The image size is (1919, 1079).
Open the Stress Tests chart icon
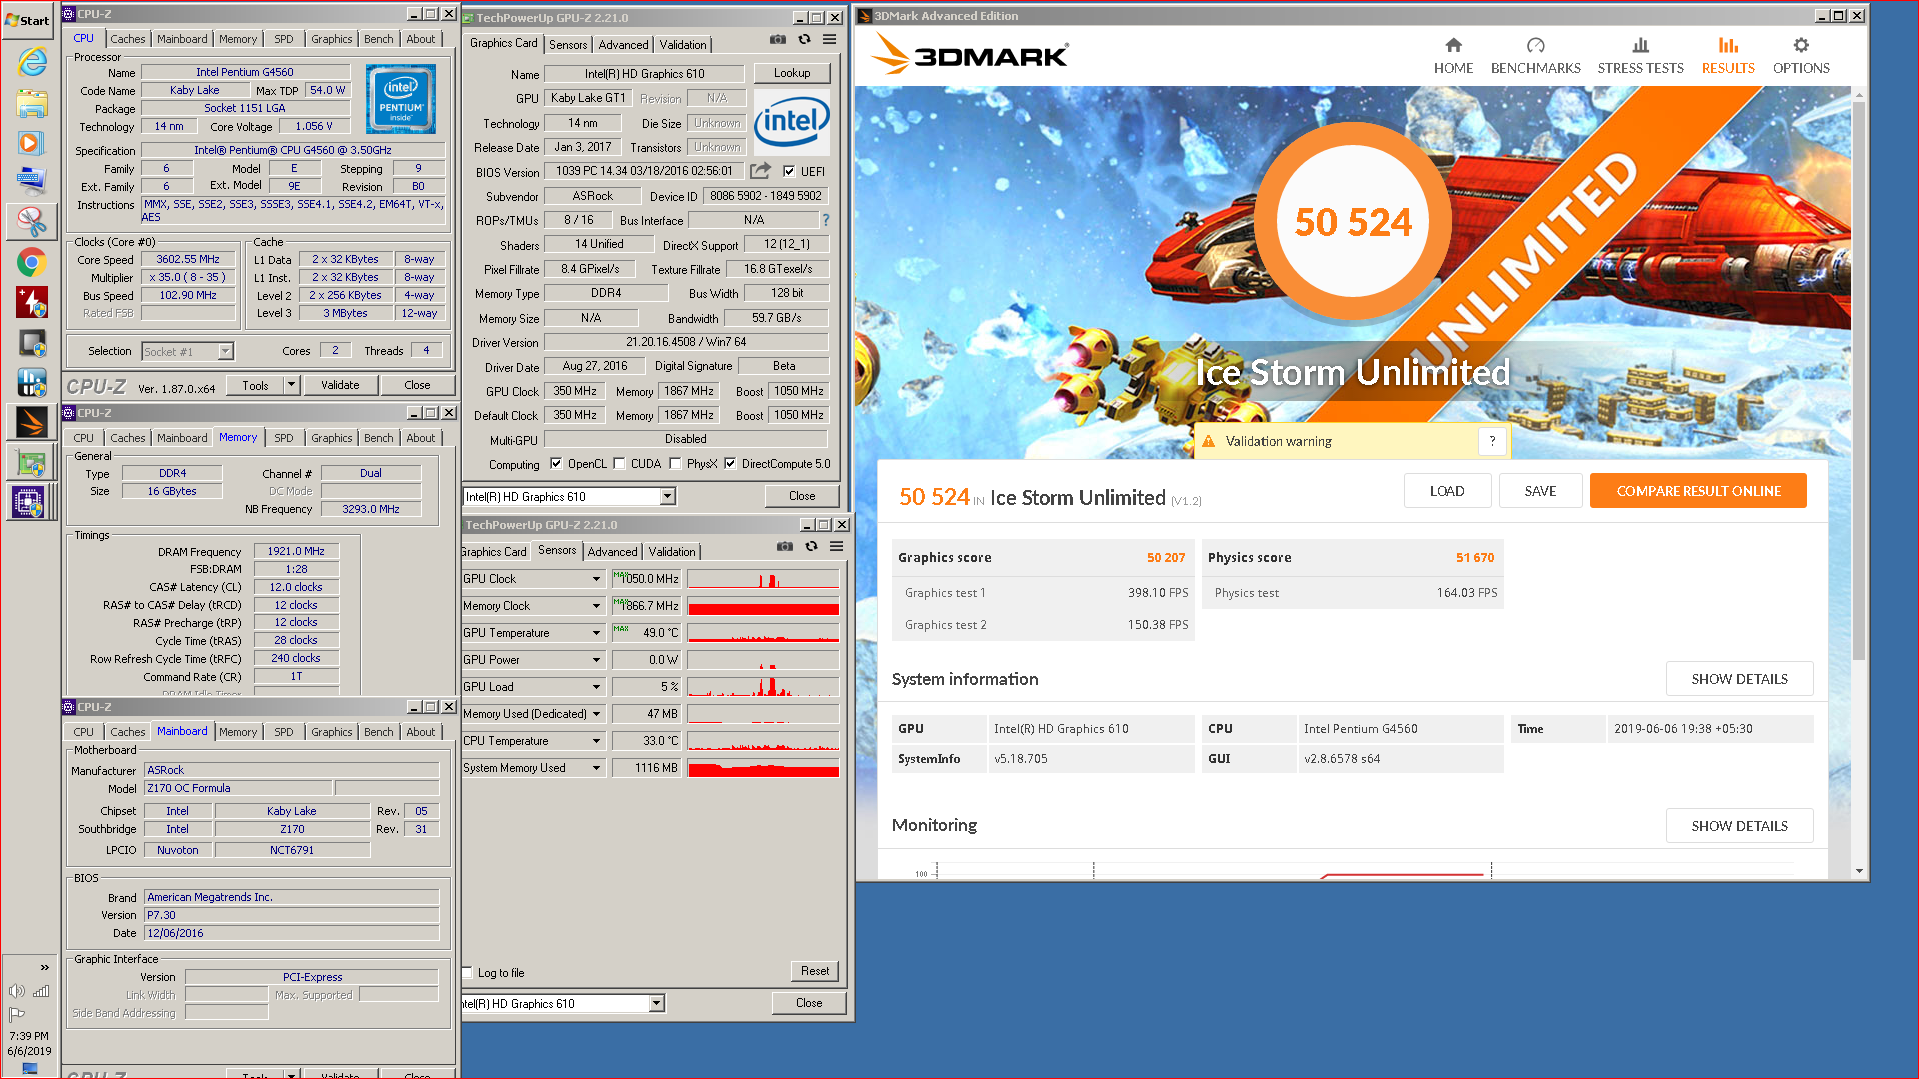pyautogui.click(x=1640, y=45)
